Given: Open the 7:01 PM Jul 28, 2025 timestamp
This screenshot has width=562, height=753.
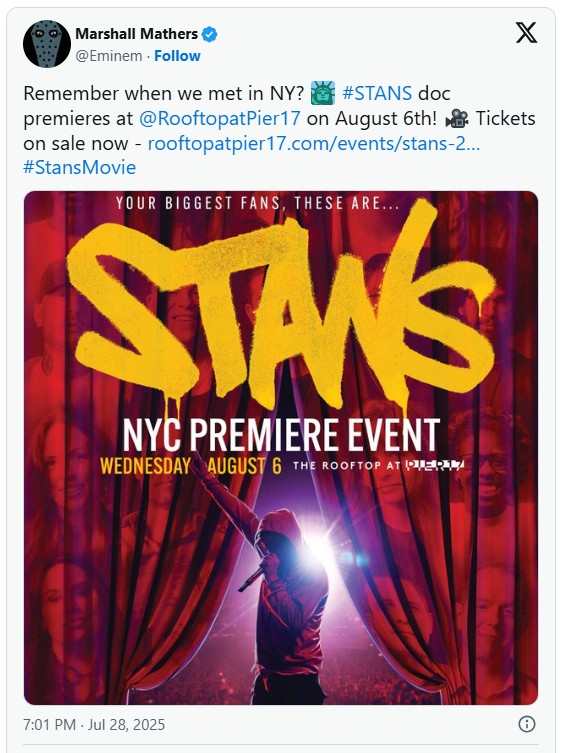Looking at the screenshot, I should coord(94,724).
